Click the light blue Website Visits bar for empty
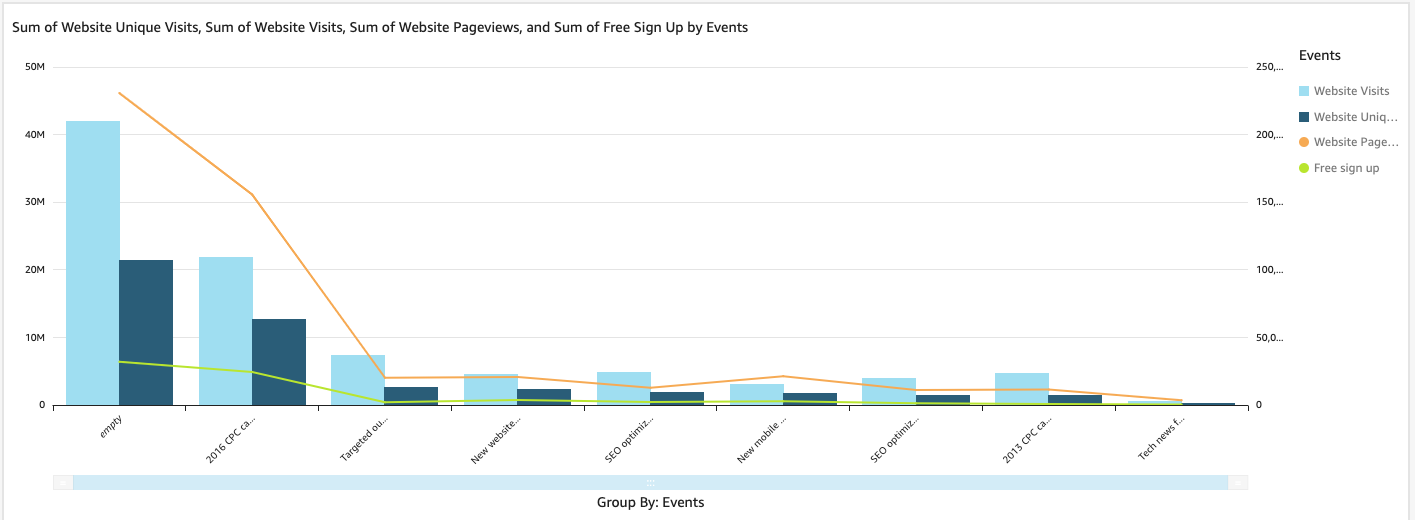The width and height of the screenshot is (1415, 520). pos(93,263)
